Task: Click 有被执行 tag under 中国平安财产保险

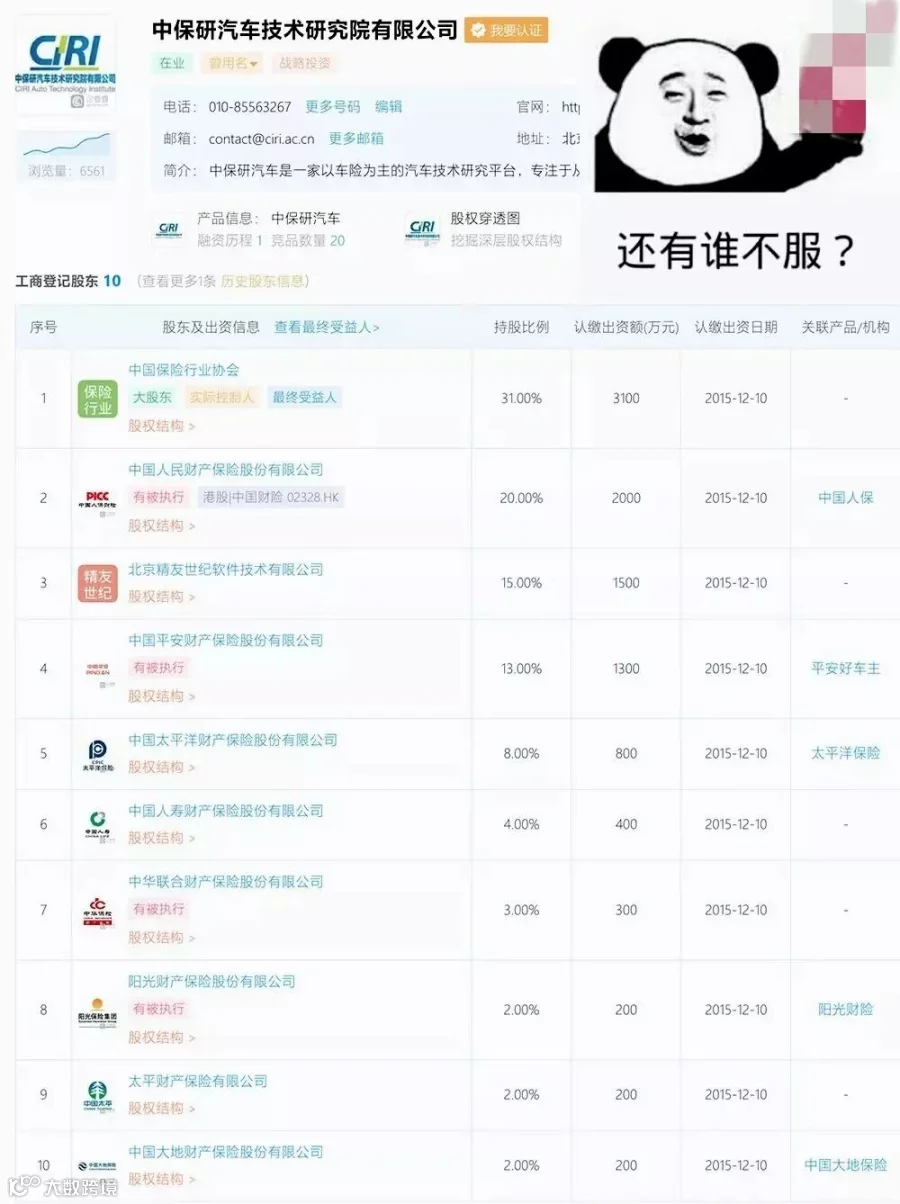Action: coord(159,668)
